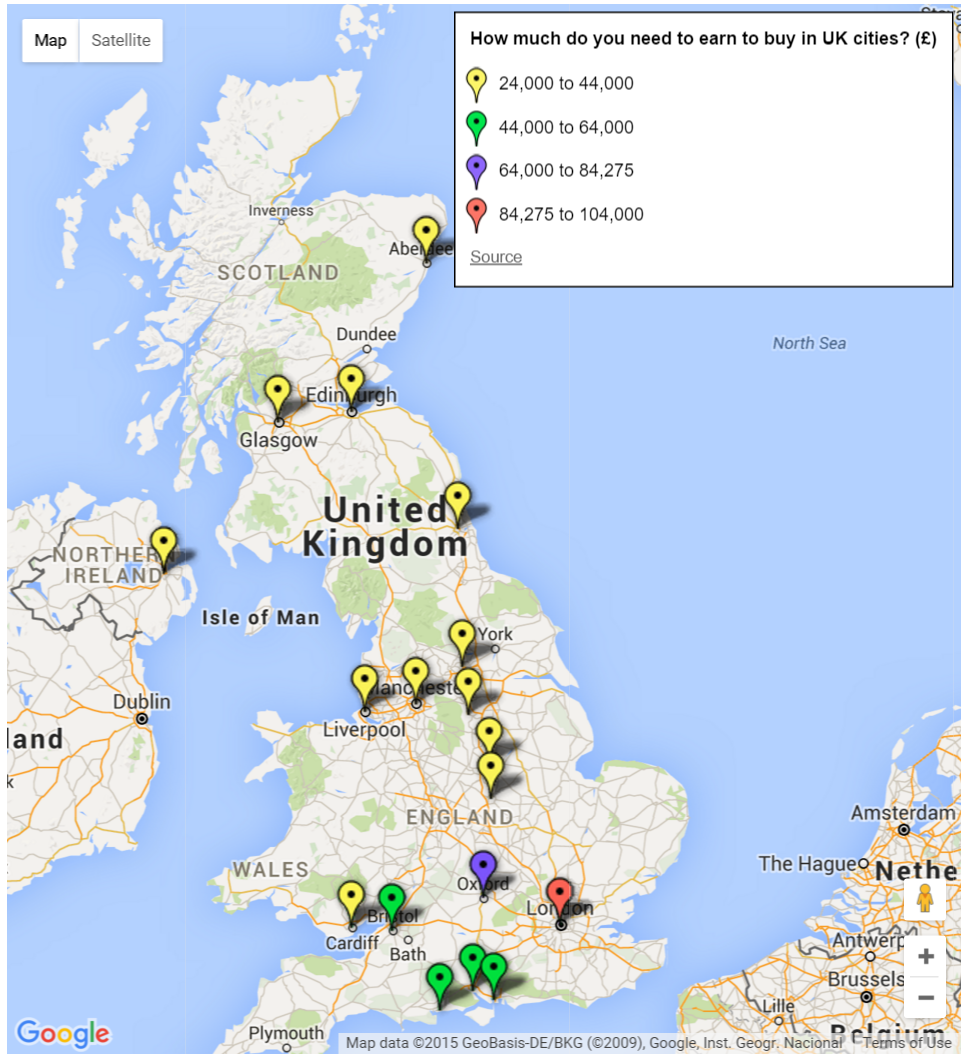Click the purple marker pin on Oxford
The width and height of the screenshot is (968, 1055).
(483, 867)
